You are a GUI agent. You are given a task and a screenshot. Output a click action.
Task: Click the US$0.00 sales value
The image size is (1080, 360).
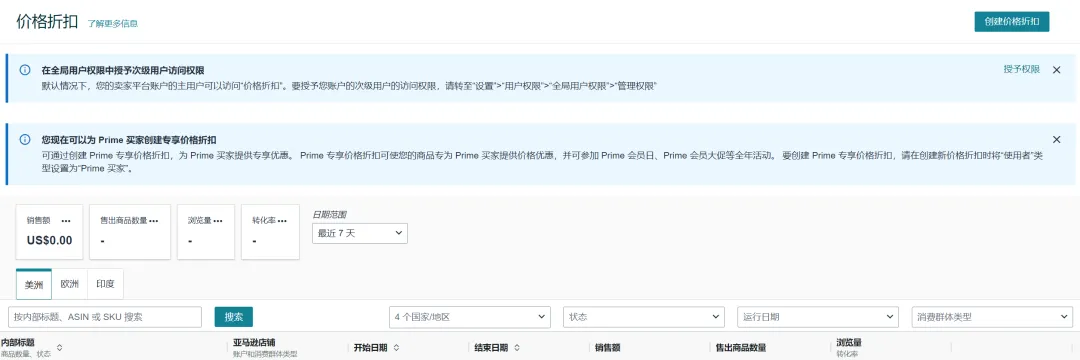point(50,241)
